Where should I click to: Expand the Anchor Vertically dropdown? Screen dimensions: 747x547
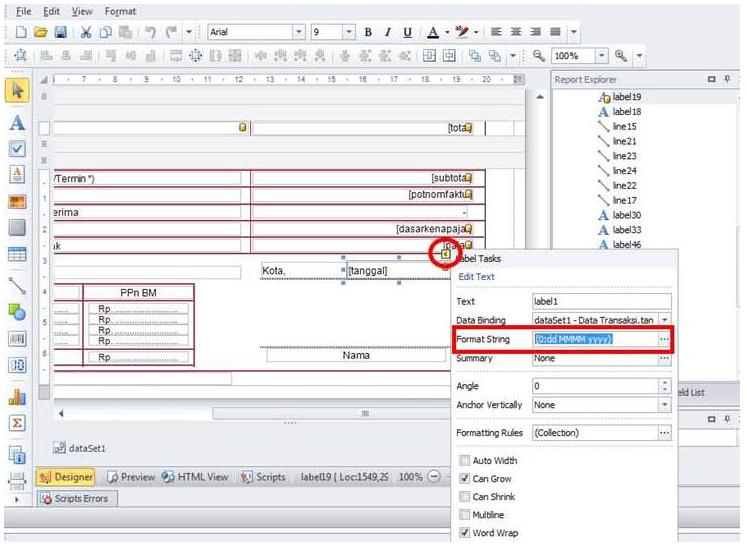tap(665, 405)
